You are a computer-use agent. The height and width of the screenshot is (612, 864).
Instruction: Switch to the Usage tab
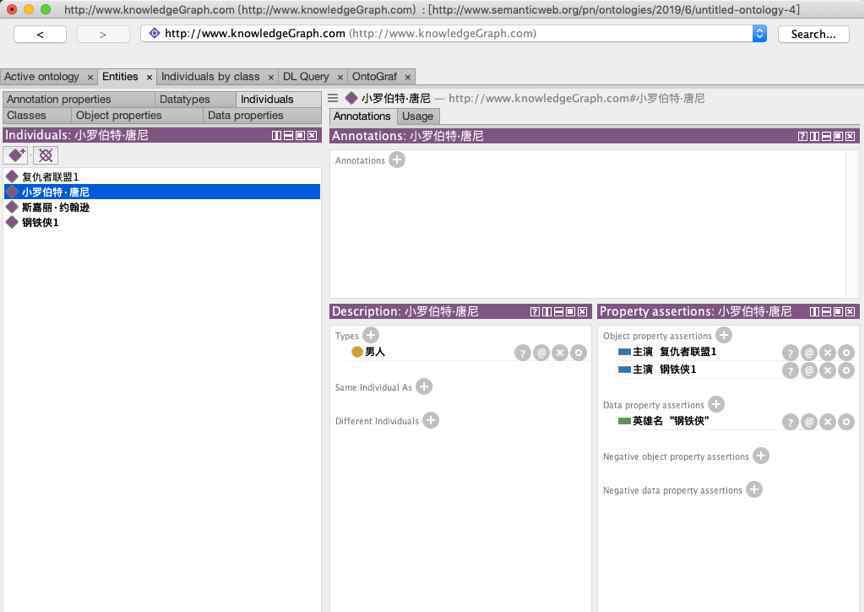tap(418, 116)
